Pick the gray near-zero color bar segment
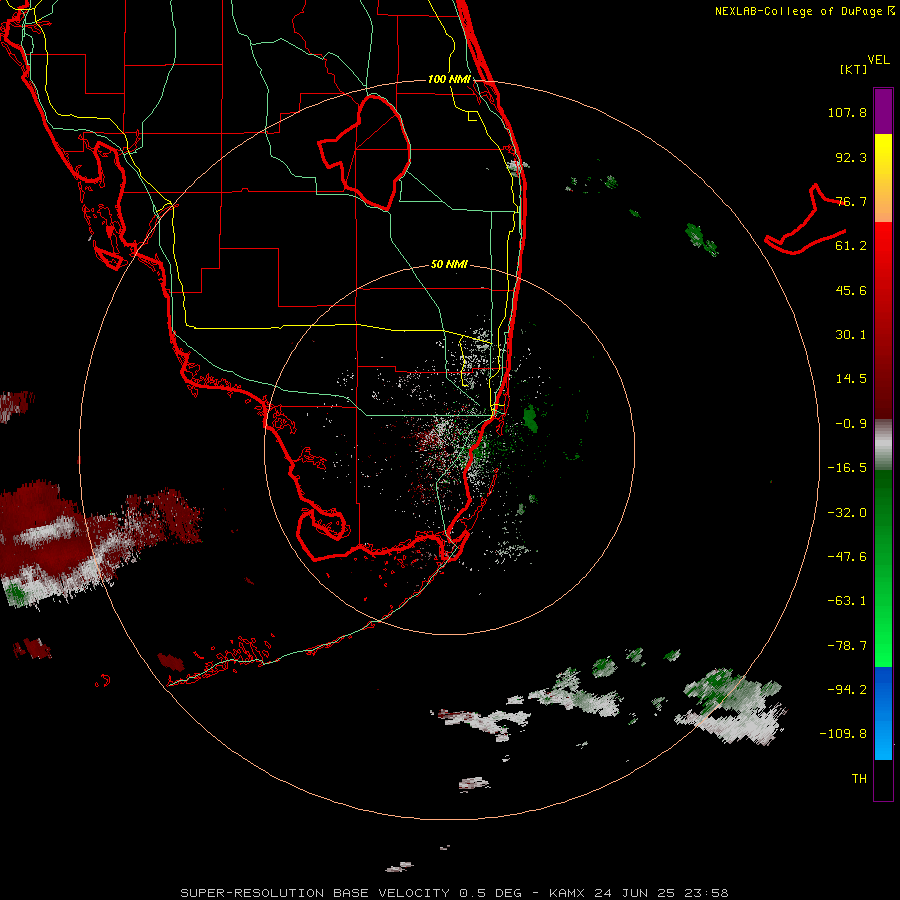This screenshot has height=900, width=900. pos(883,445)
